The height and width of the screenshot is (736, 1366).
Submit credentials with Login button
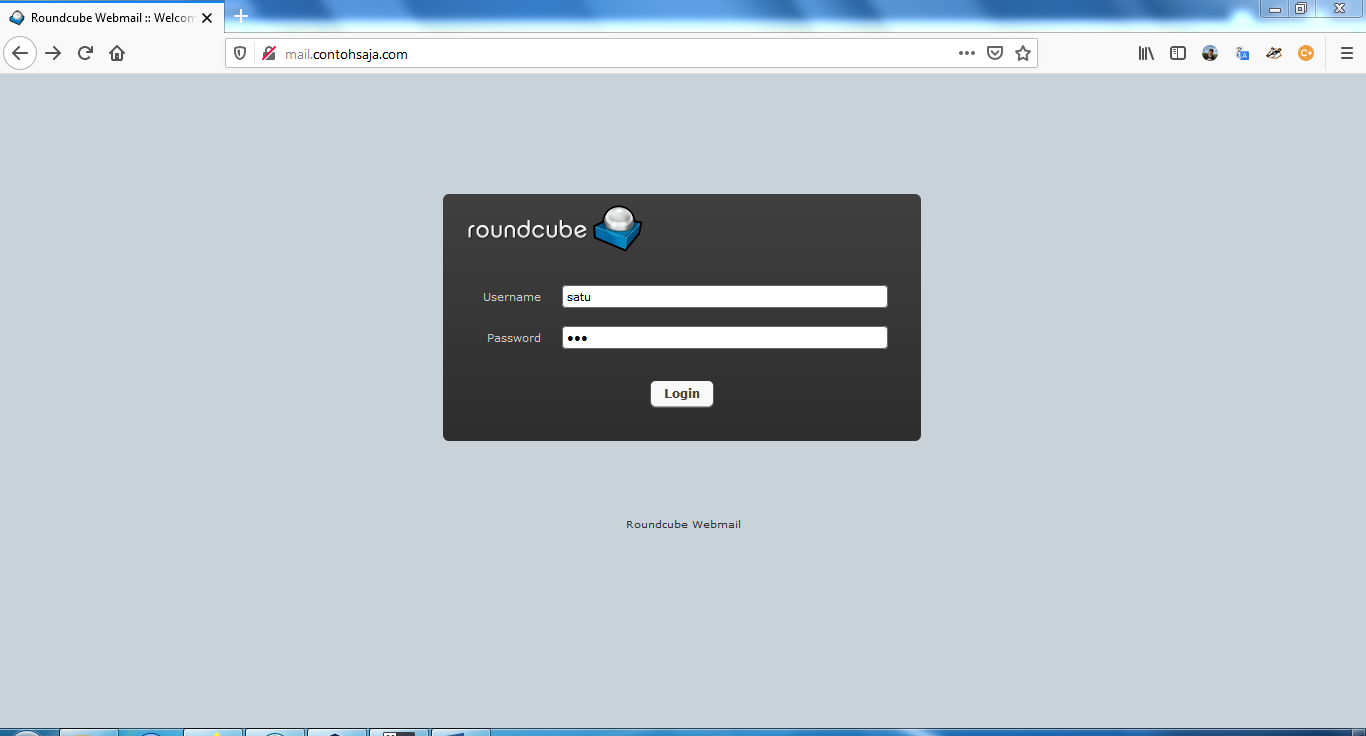tap(682, 394)
